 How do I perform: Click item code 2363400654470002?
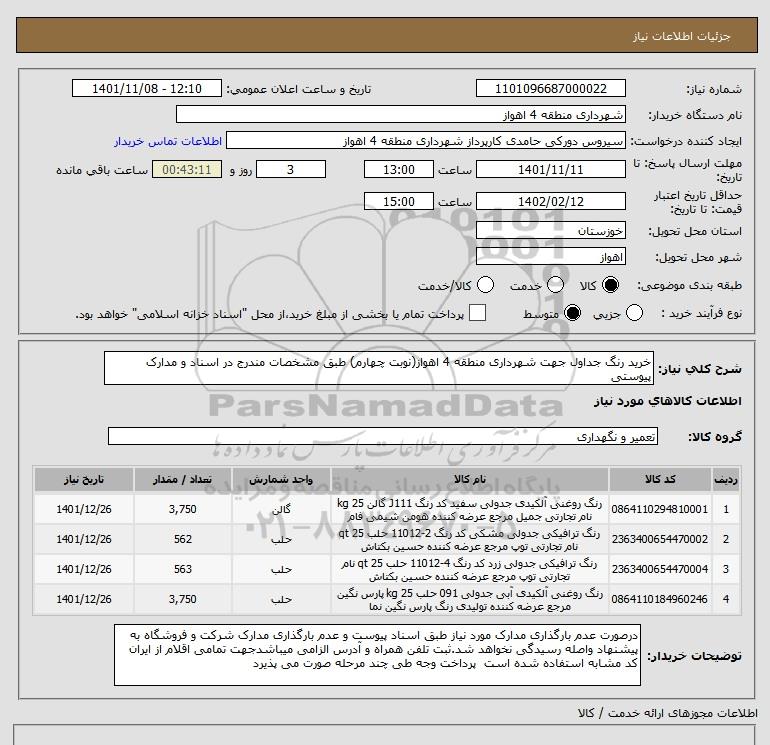(660, 539)
